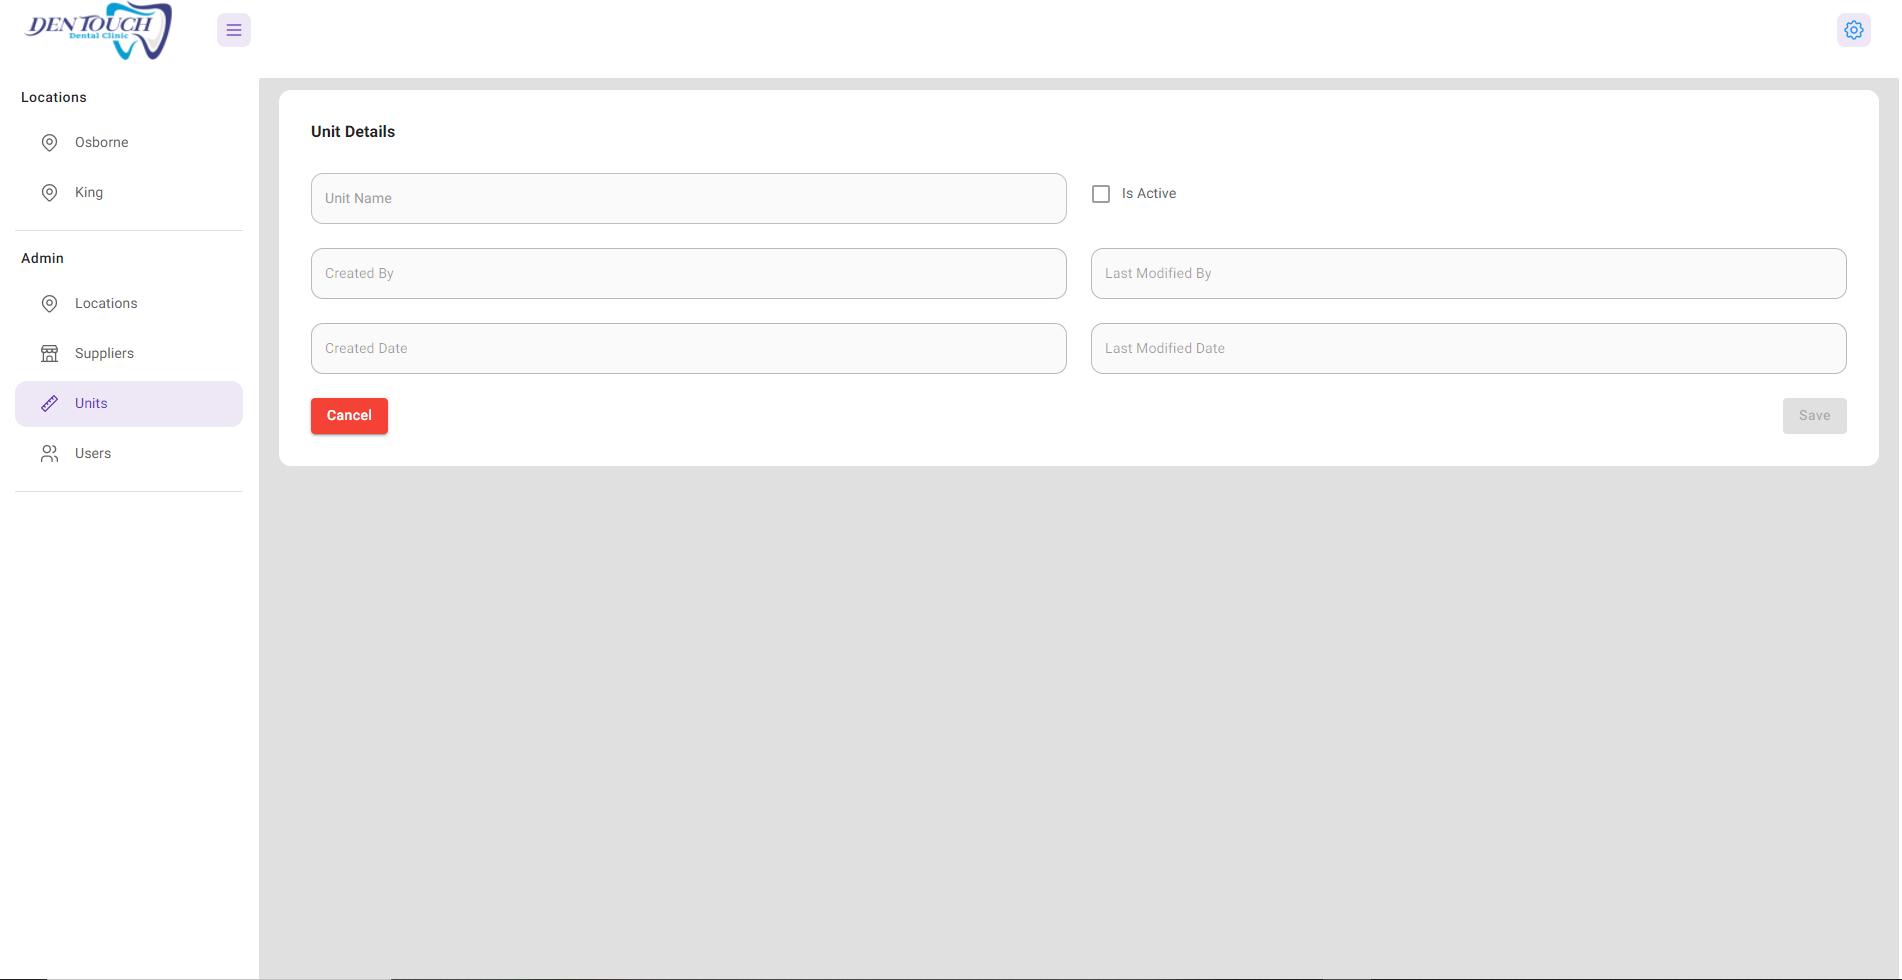Click the Admin section header
The height and width of the screenshot is (980, 1902).
[42, 258]
